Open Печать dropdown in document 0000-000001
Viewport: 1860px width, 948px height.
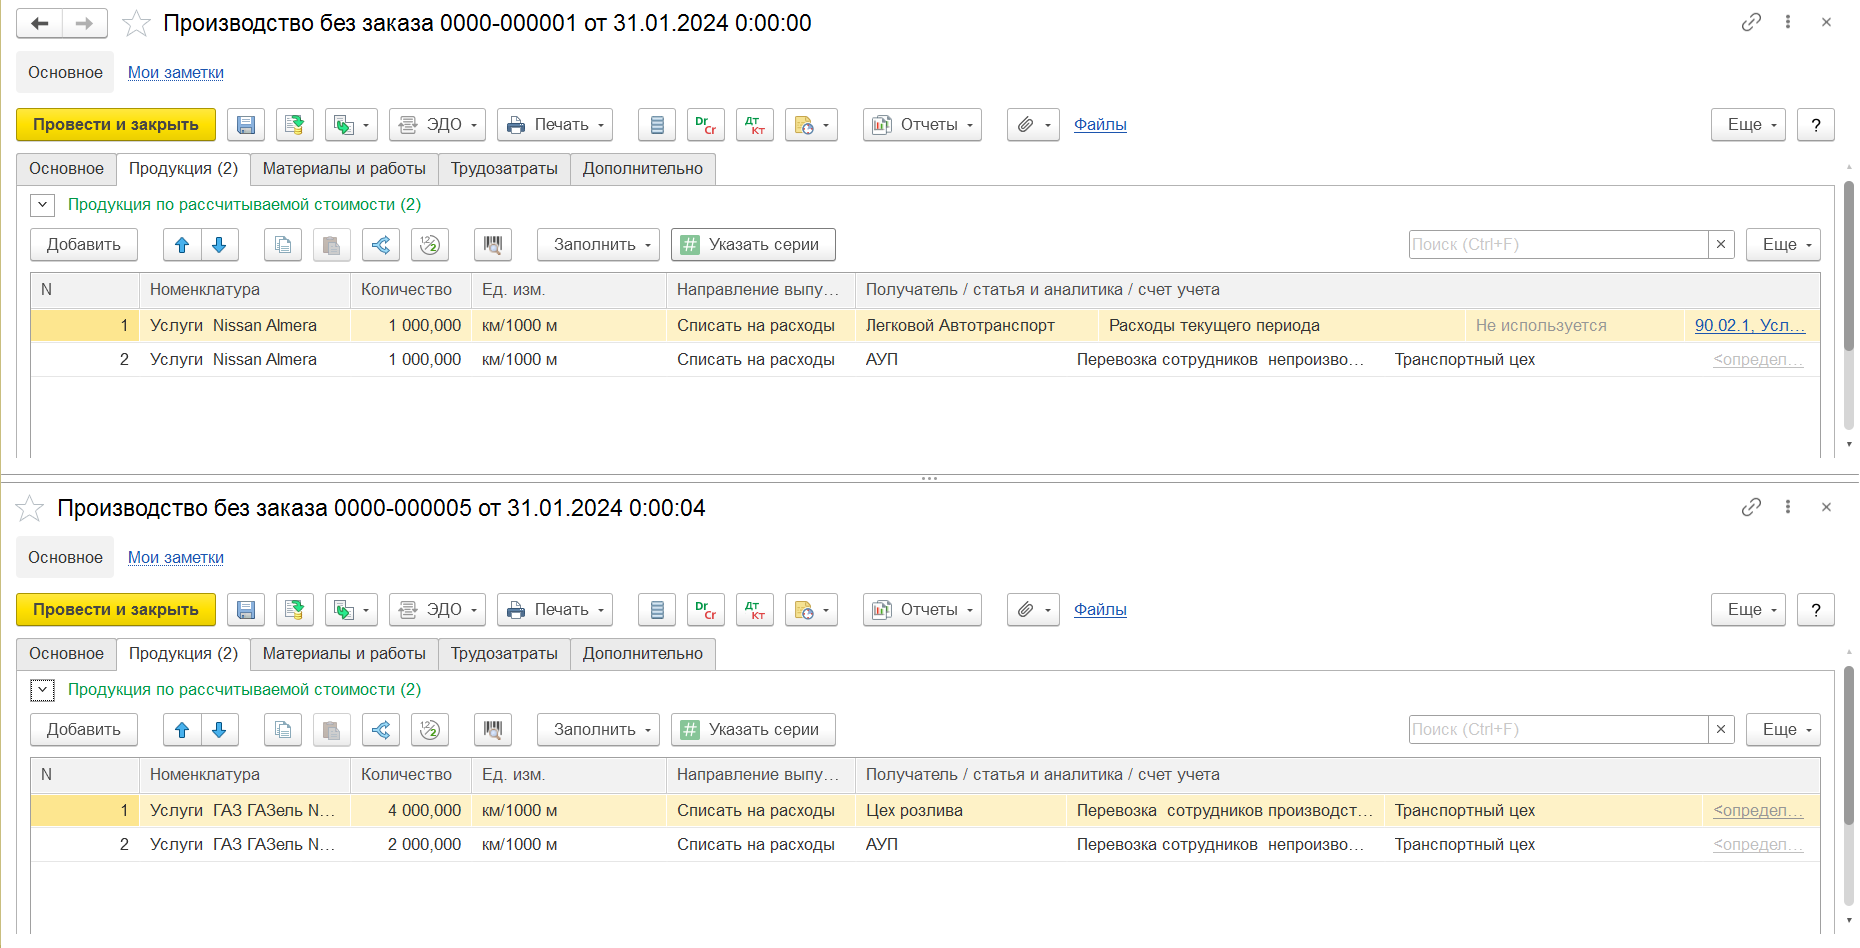555,125
